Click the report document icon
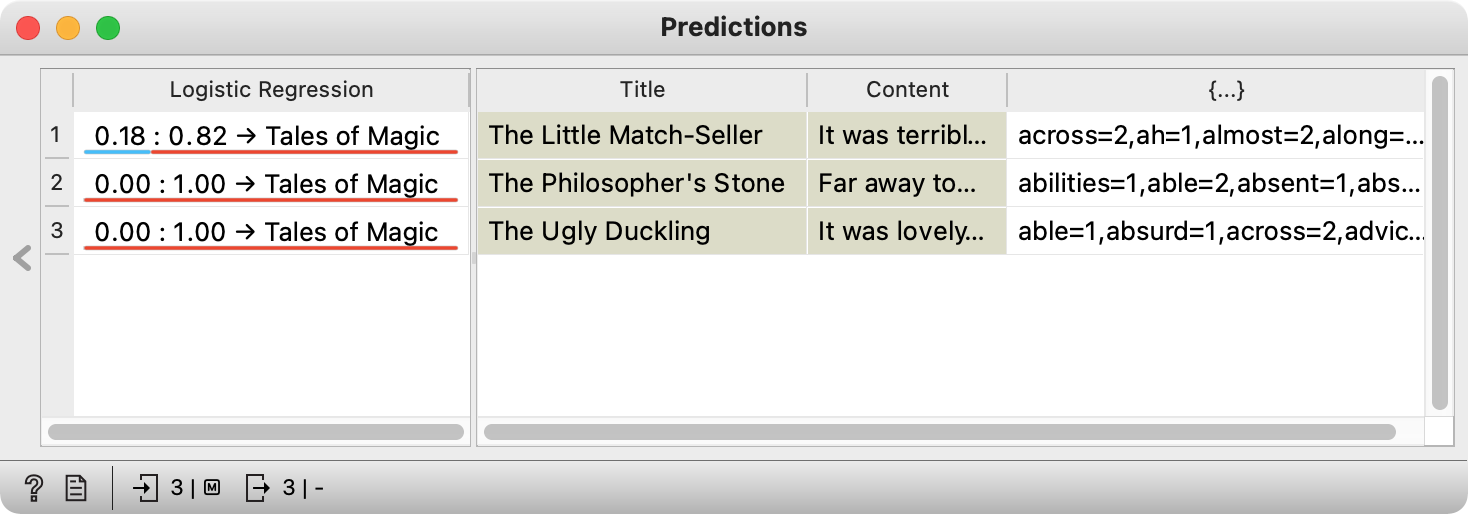This screenshot has height=514, width=1468. (76, 488)
